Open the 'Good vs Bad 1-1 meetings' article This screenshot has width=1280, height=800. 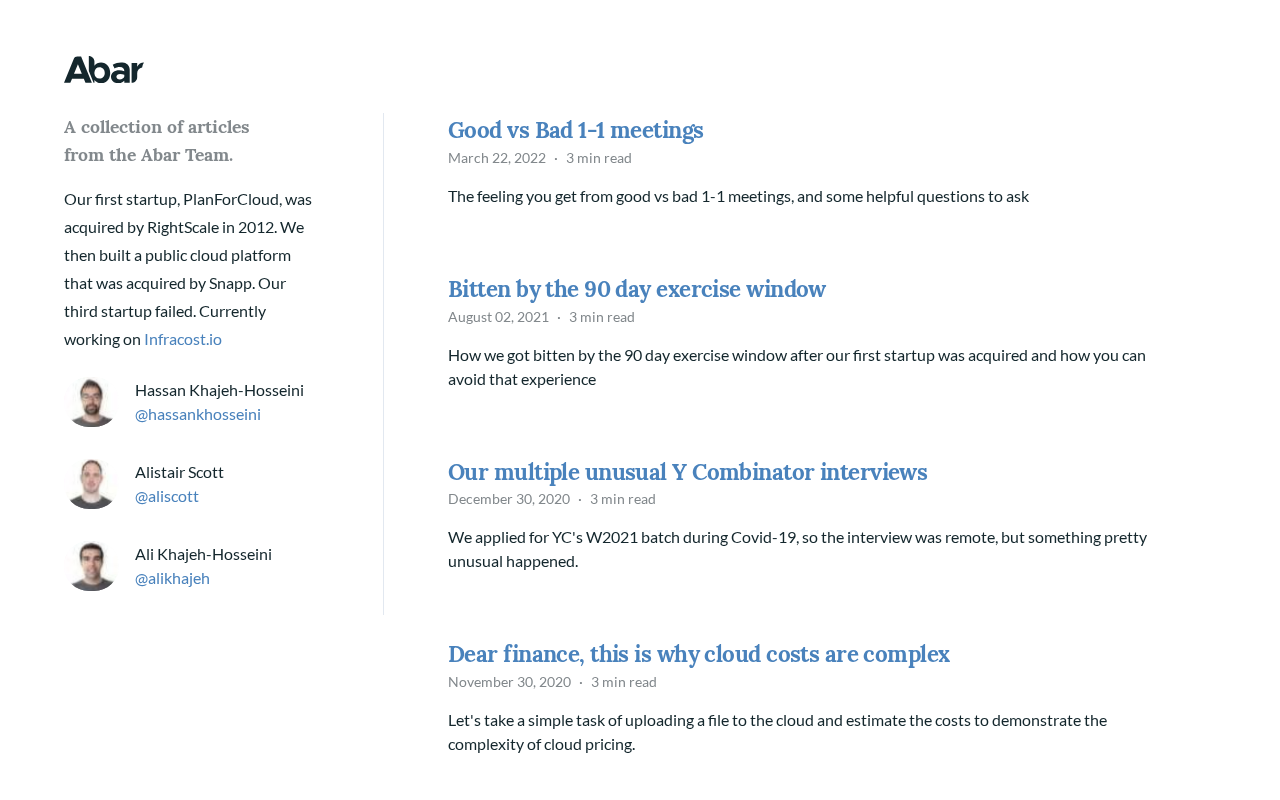pos(575,130)
